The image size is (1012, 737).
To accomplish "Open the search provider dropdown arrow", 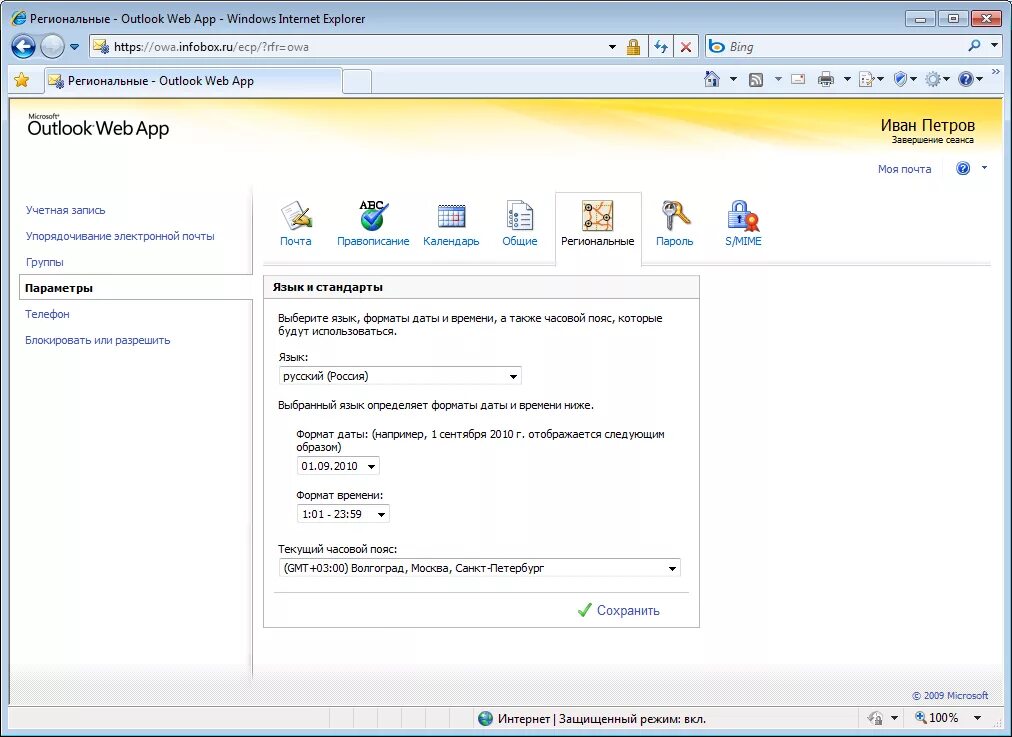I will tap(995, 46).
